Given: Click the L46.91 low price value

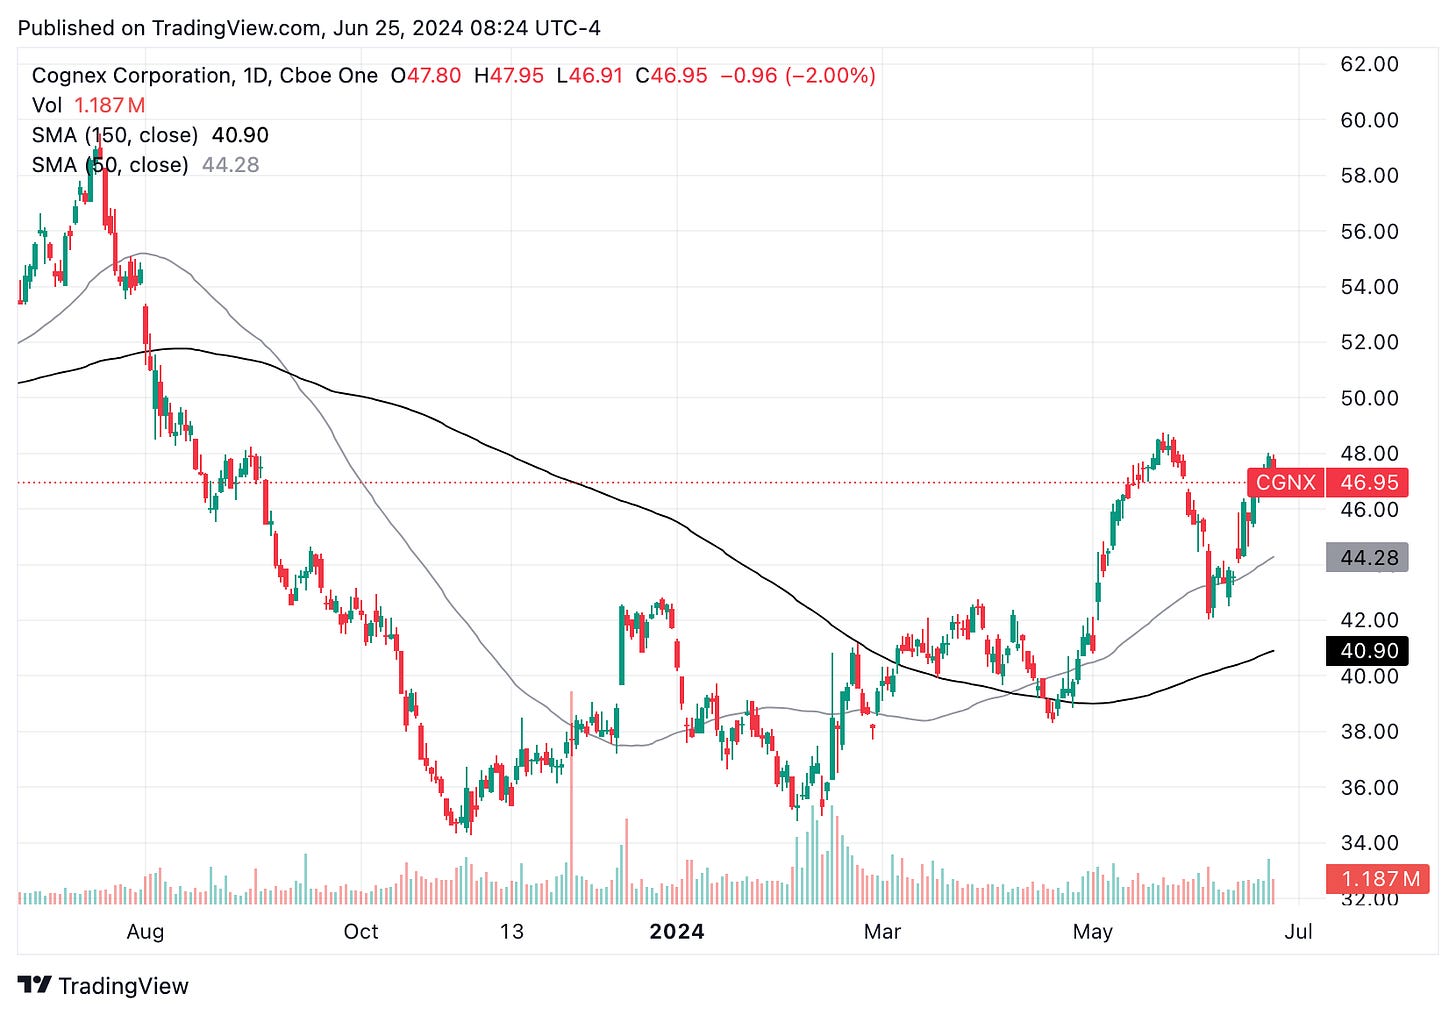Looking at the screenshot, I should 590,76.
